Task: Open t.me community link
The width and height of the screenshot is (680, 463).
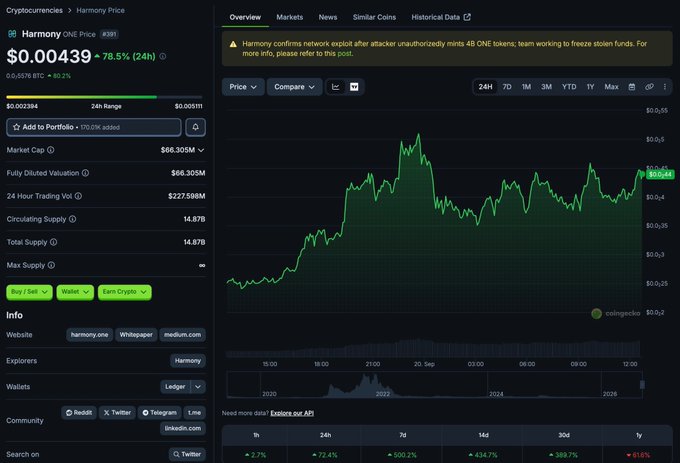Action: tap(194, 413)
